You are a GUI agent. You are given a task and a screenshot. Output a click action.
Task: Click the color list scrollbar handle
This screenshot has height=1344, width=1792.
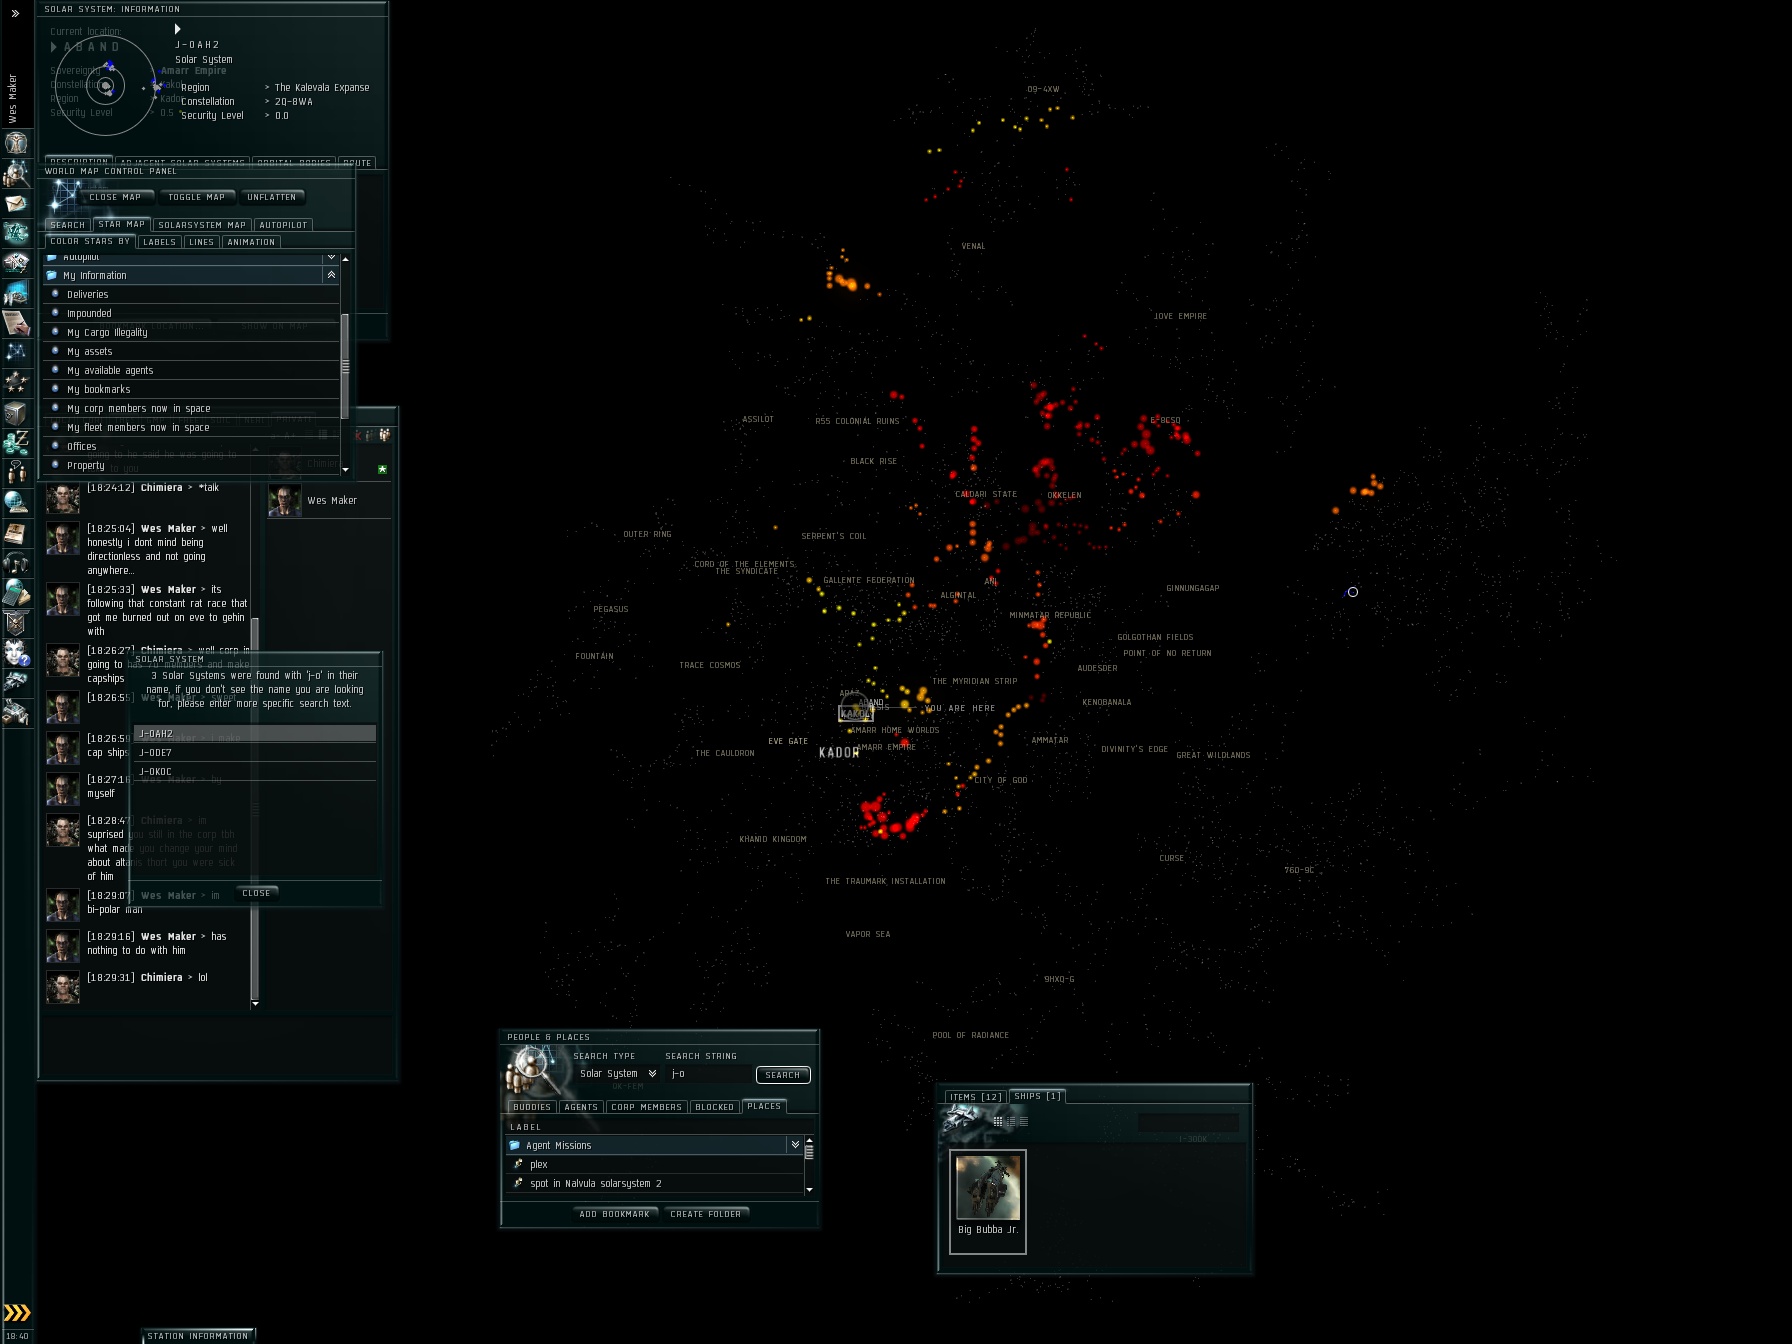[x=345, y=365]
